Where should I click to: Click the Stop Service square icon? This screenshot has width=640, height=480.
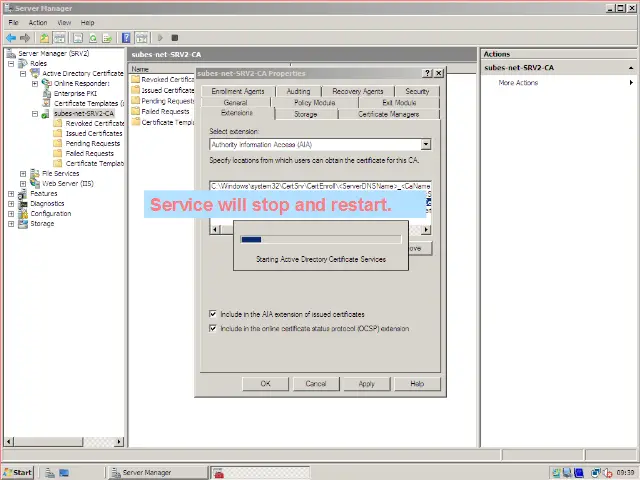[174, 38]
